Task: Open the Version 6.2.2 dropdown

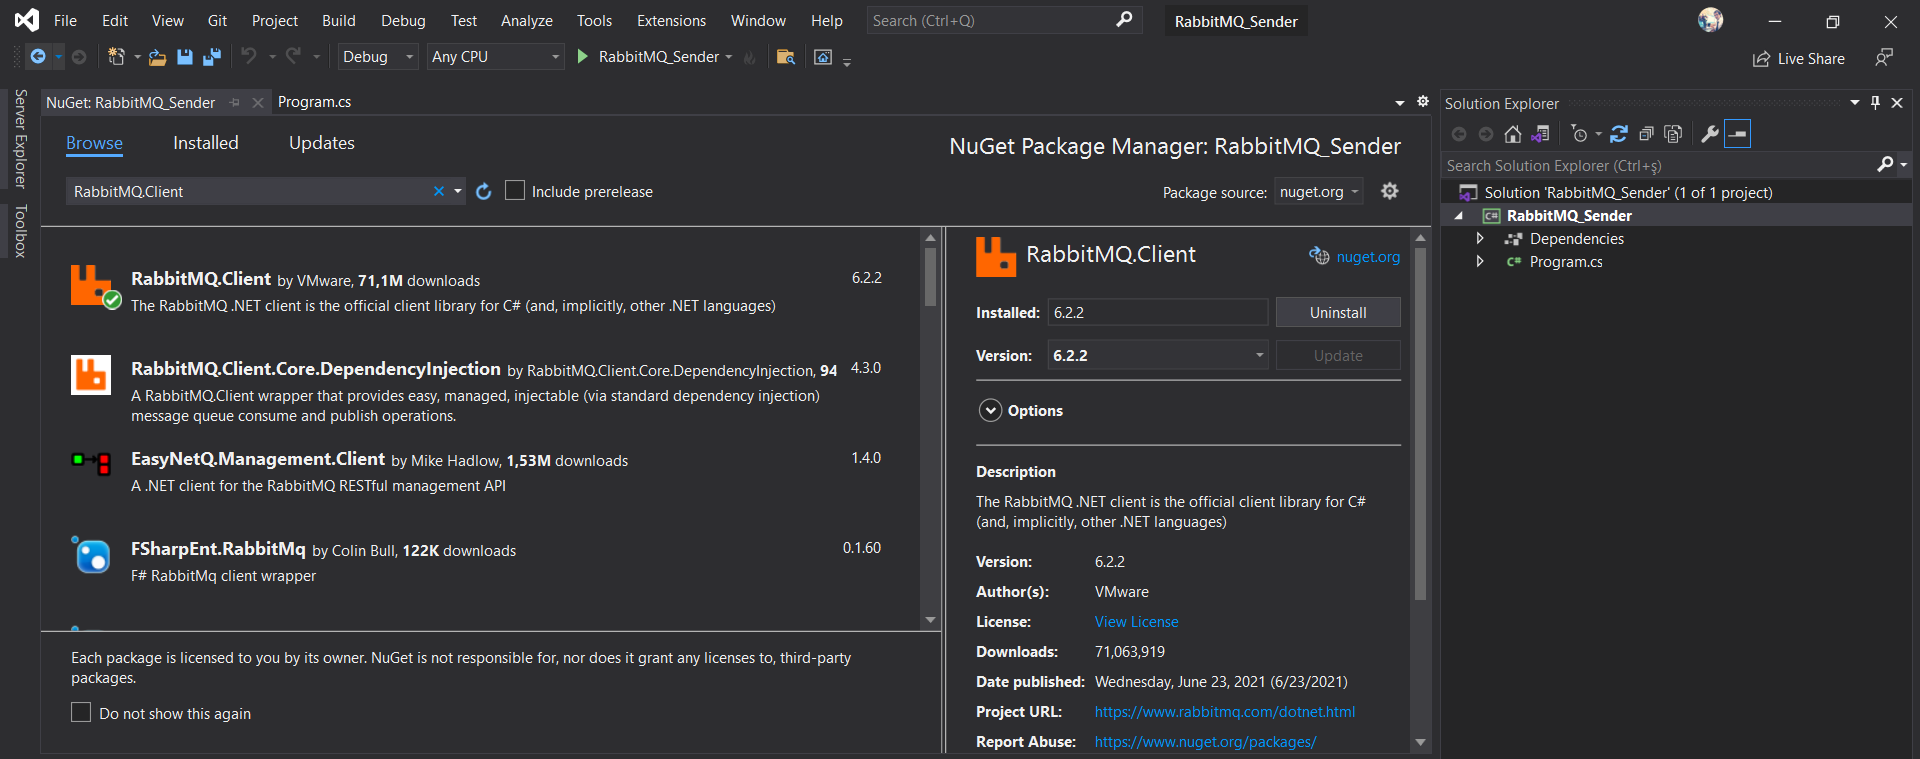Action: click(1157, 356)
